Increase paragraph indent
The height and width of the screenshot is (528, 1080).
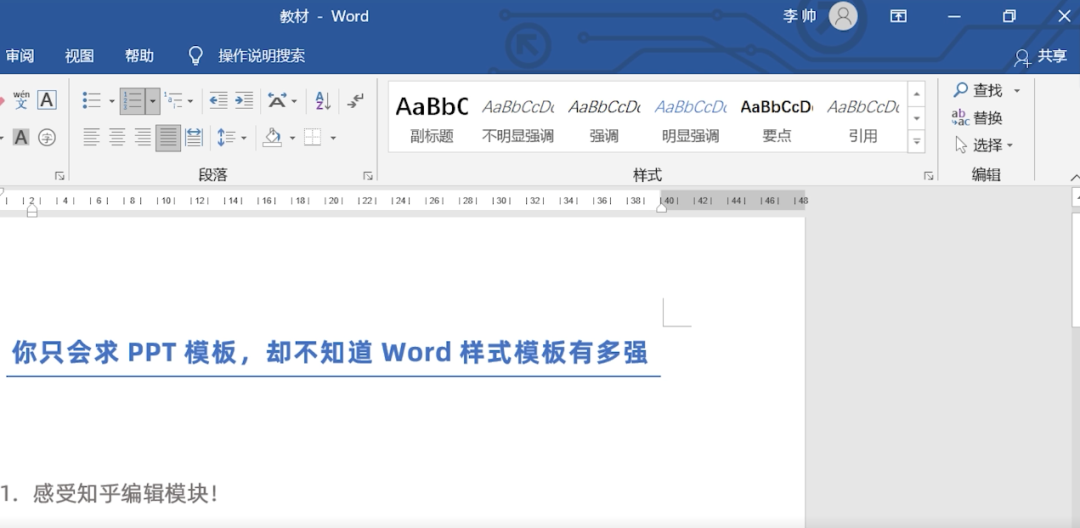[x=244, y=101]
